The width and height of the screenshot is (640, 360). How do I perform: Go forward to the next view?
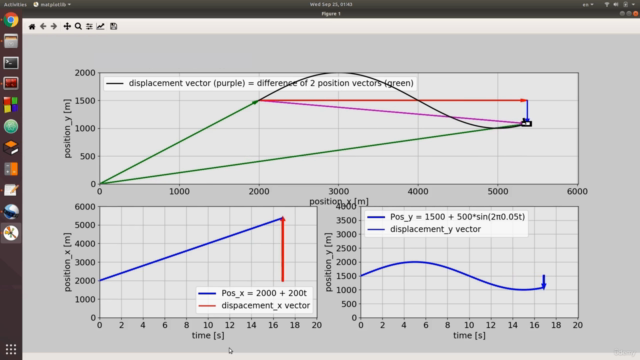click(54, 27)
